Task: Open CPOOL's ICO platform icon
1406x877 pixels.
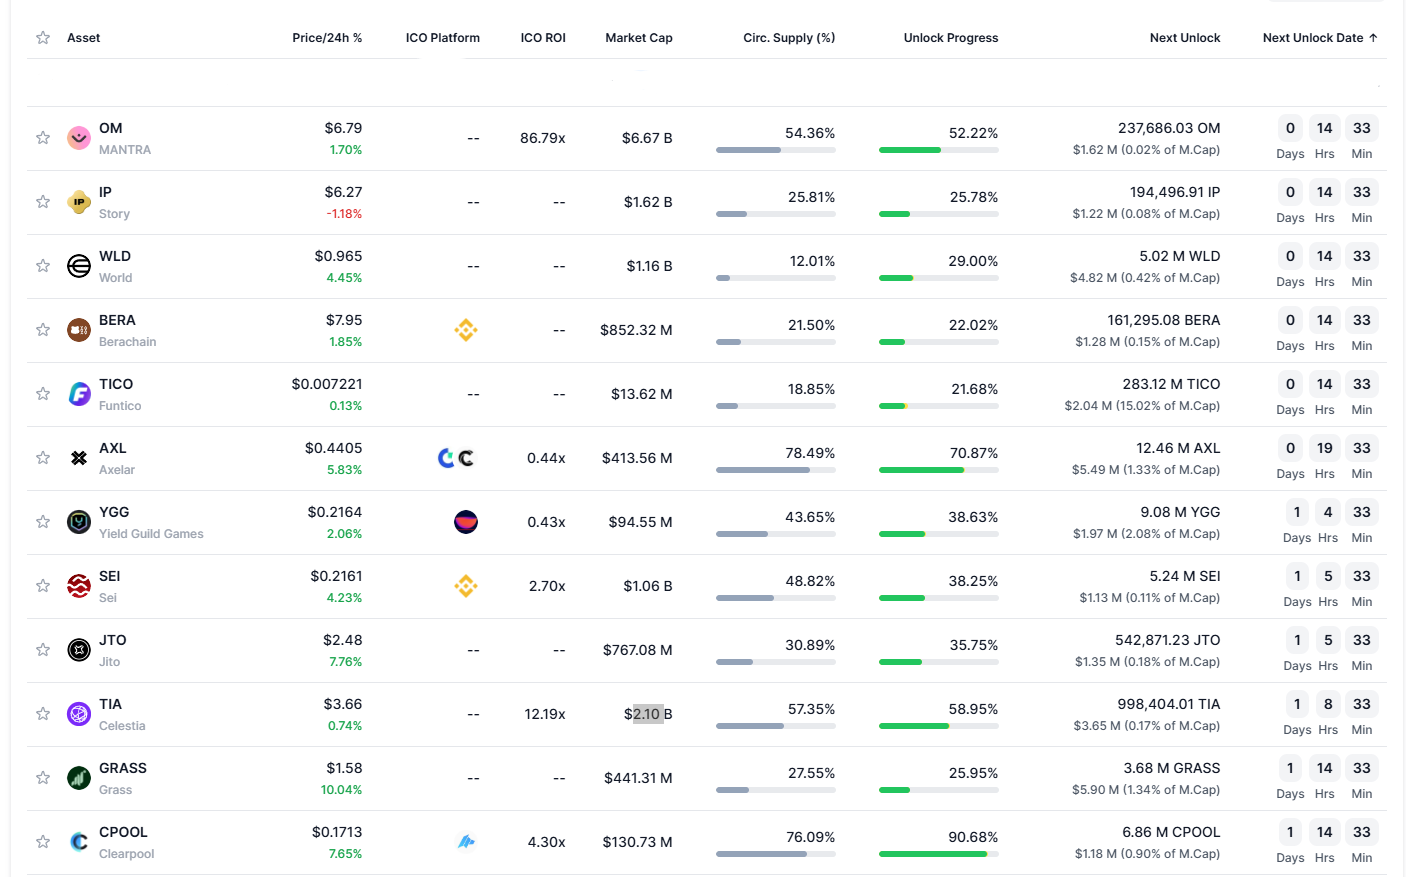Action: [466, 842]
